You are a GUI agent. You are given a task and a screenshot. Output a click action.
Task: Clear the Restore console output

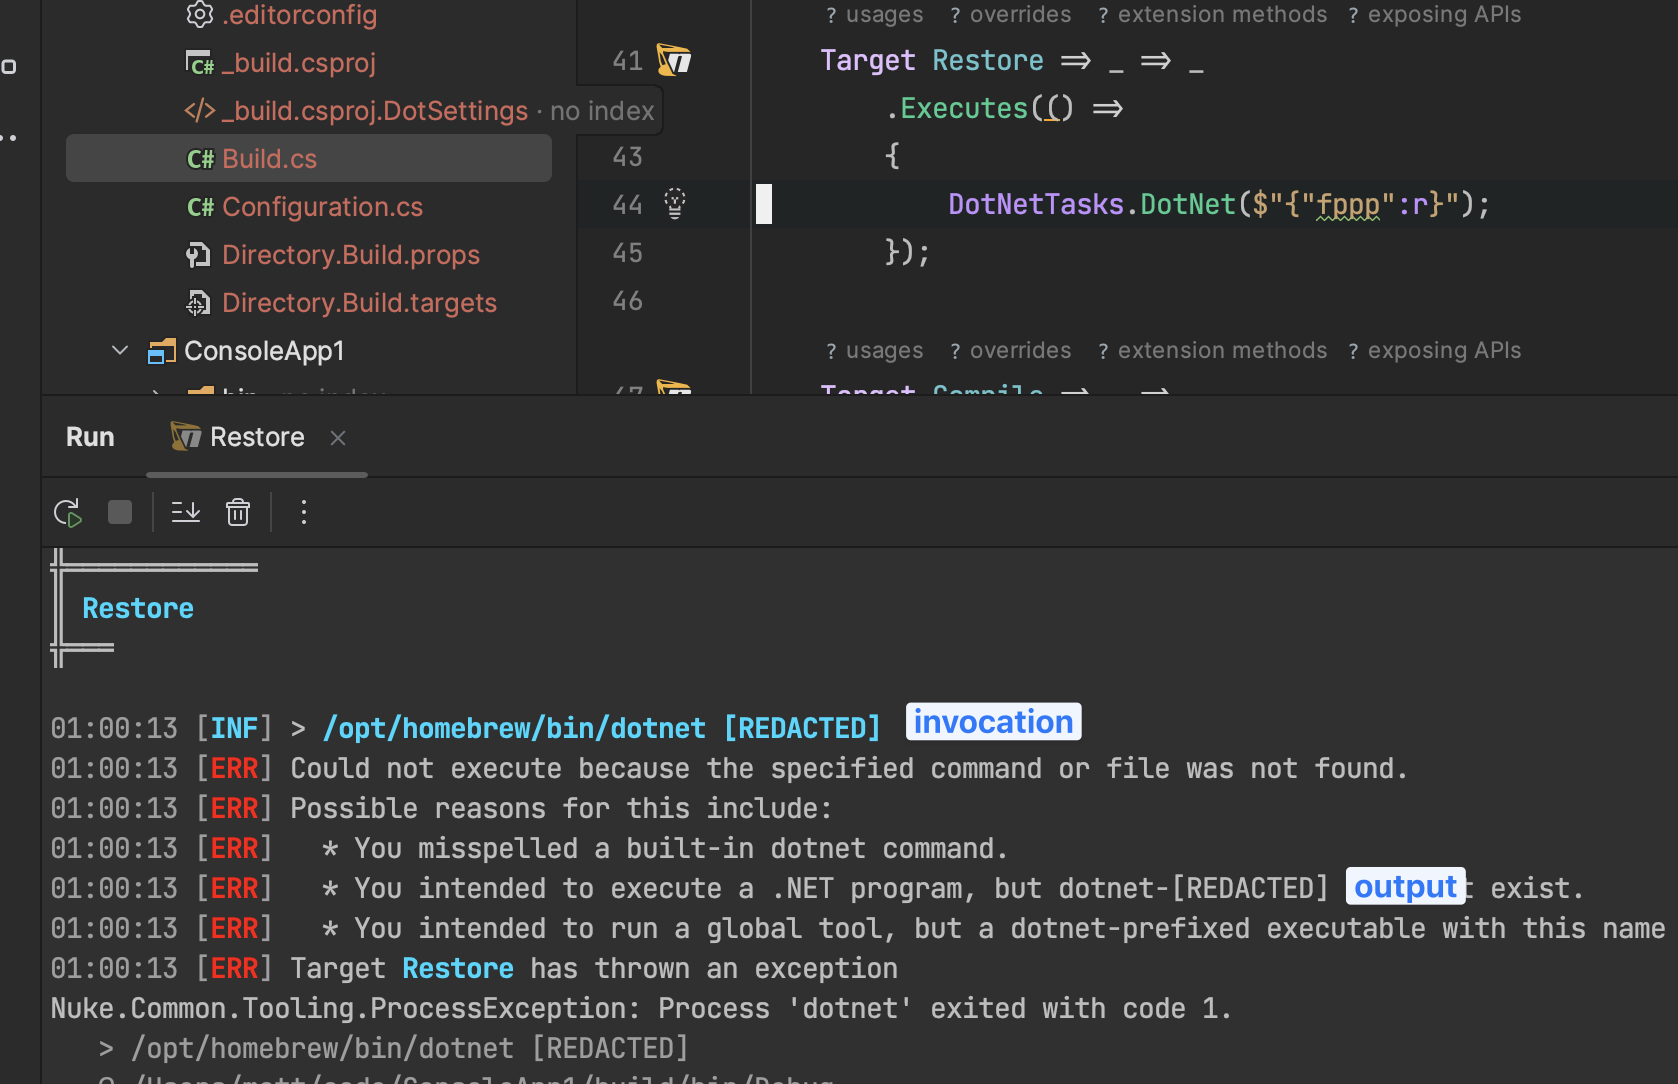click(238, 512)
